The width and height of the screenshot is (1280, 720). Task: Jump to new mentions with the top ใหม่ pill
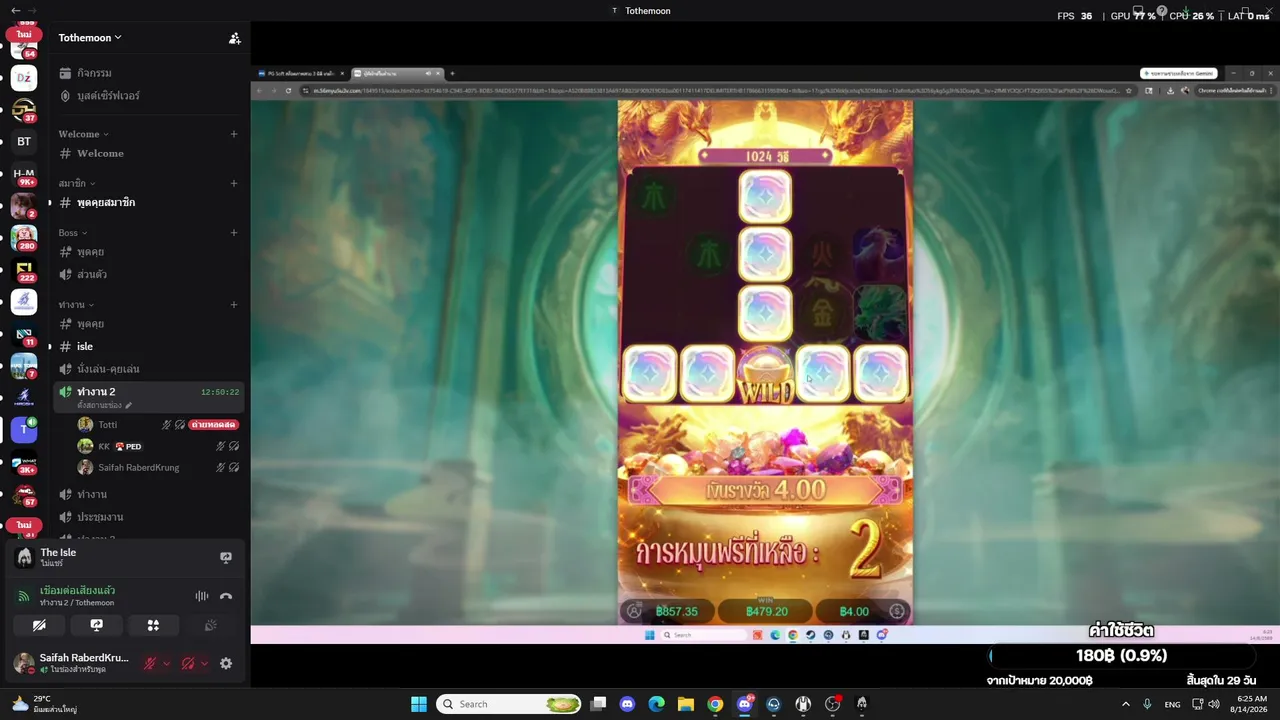coord(24,34)
